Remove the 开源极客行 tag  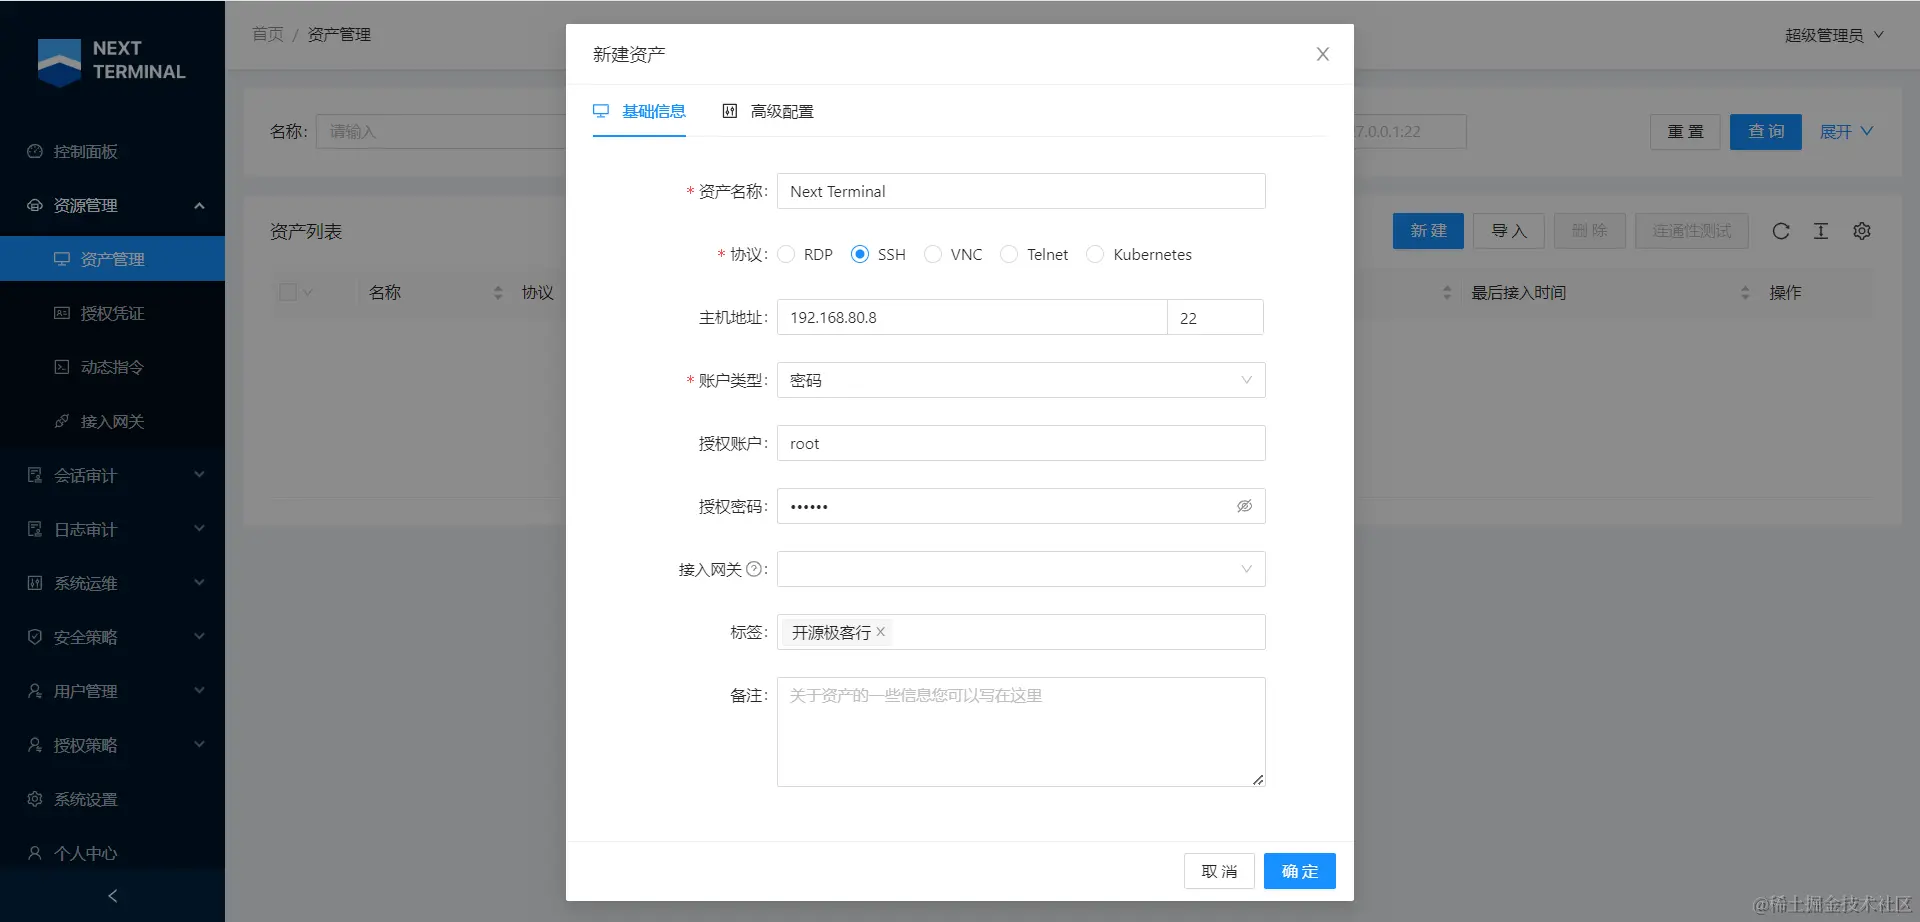click(881, 632)
